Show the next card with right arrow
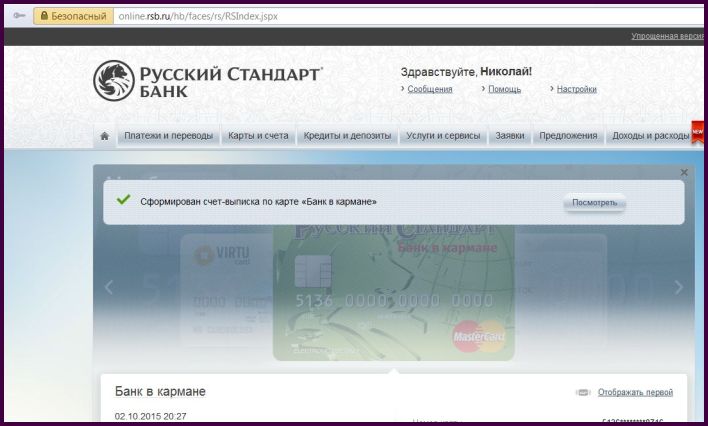708x426 pixels. [x=678, y=287]
